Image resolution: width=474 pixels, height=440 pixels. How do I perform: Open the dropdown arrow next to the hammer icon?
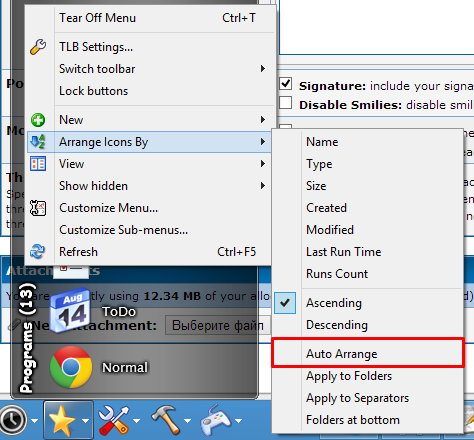[x=187, y=421]
